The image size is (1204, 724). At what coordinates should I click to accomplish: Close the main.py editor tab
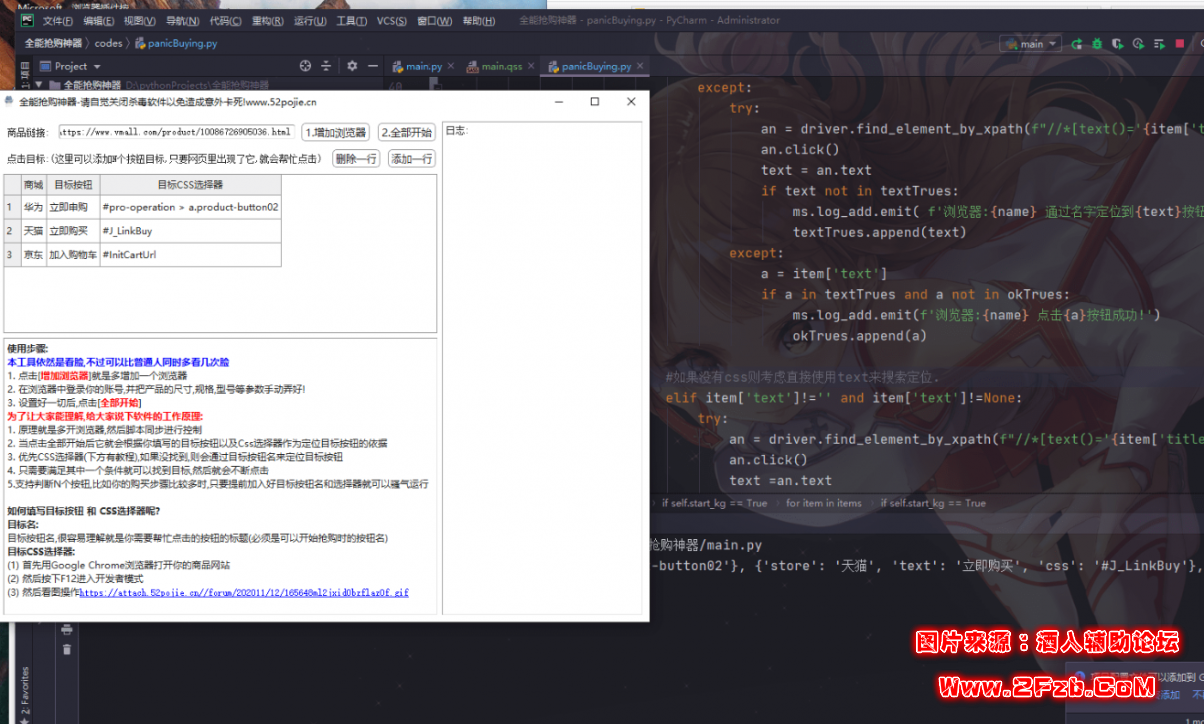[x=453, y=66]
